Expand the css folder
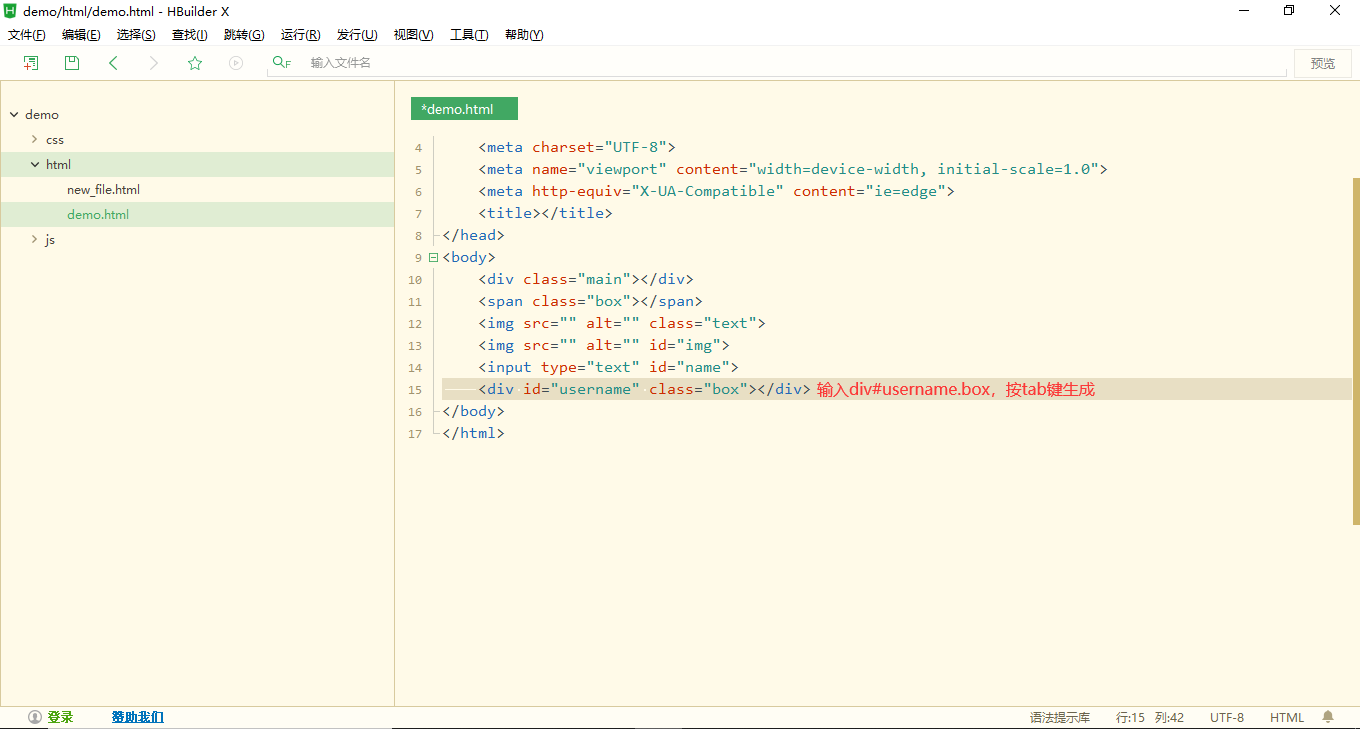1360x729 pixels. pos(34,140)
